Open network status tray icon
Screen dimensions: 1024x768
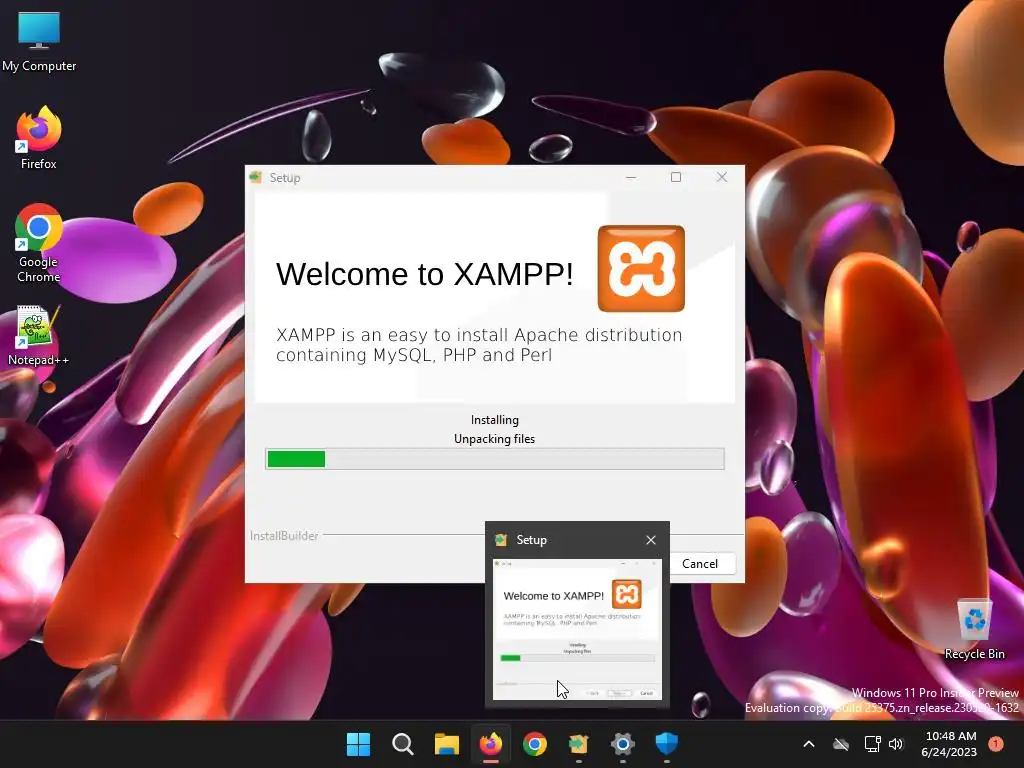click(872, 744)
